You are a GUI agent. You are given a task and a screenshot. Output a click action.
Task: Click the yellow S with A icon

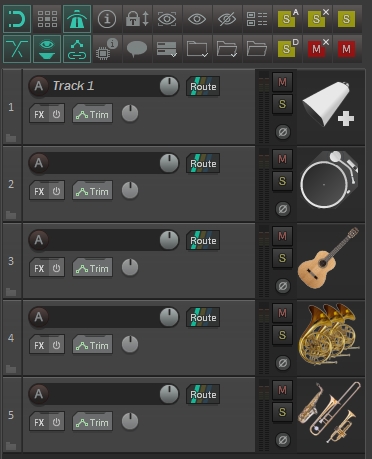point(287,19)
